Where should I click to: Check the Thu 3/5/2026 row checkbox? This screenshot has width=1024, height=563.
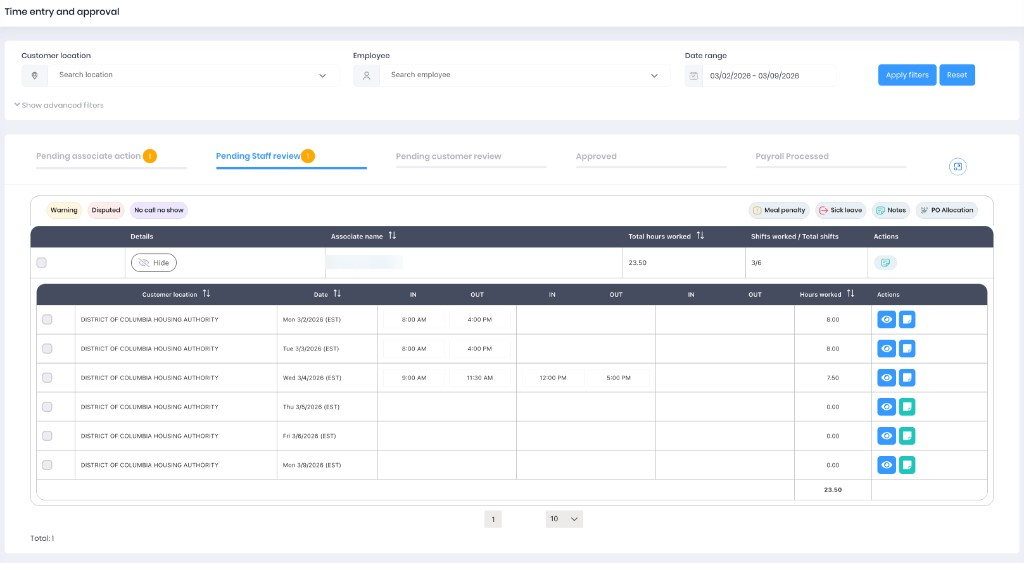tap(47, 407)
